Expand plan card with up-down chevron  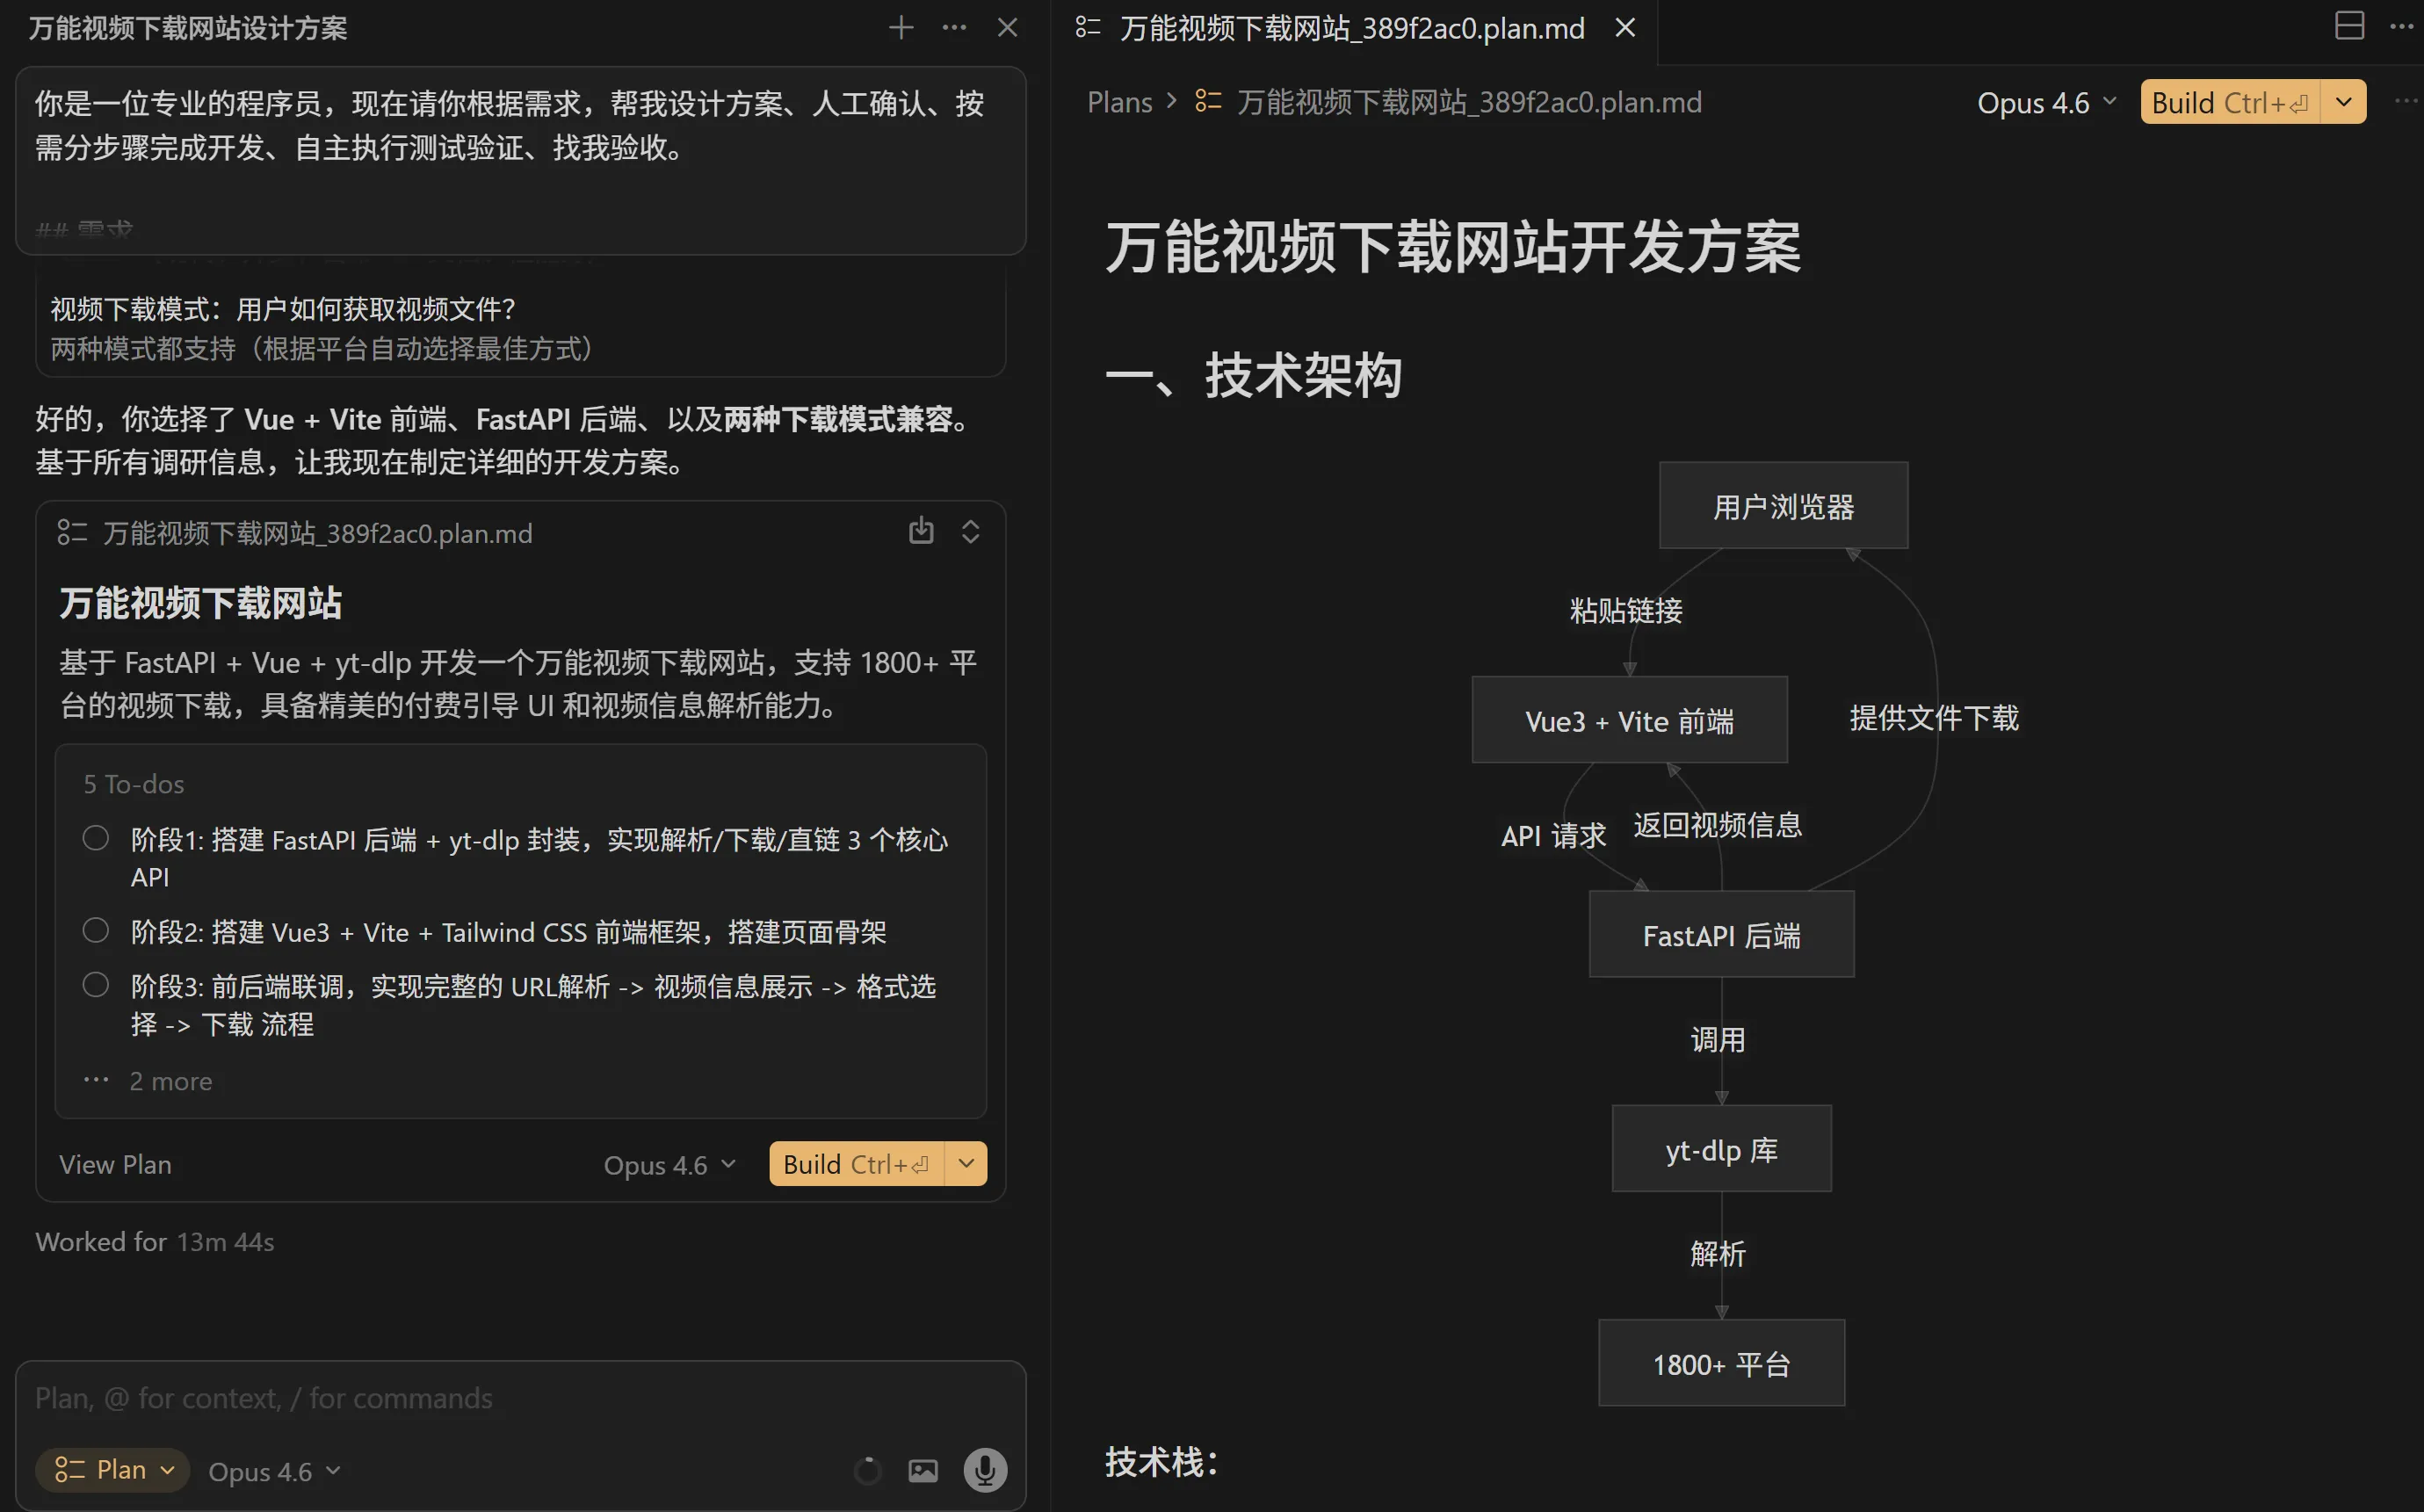970,531
